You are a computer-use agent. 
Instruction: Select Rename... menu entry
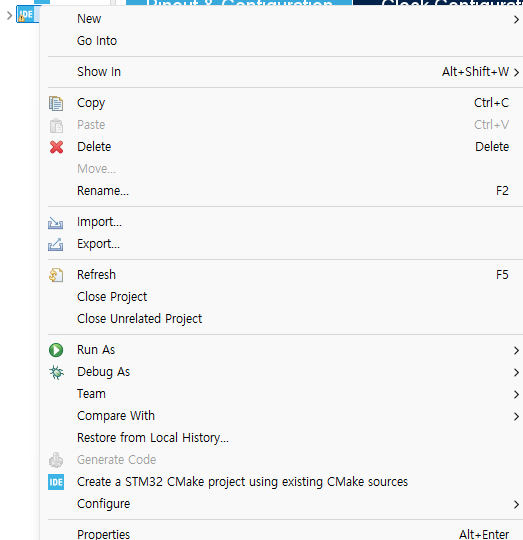click(x=103, y=191)
